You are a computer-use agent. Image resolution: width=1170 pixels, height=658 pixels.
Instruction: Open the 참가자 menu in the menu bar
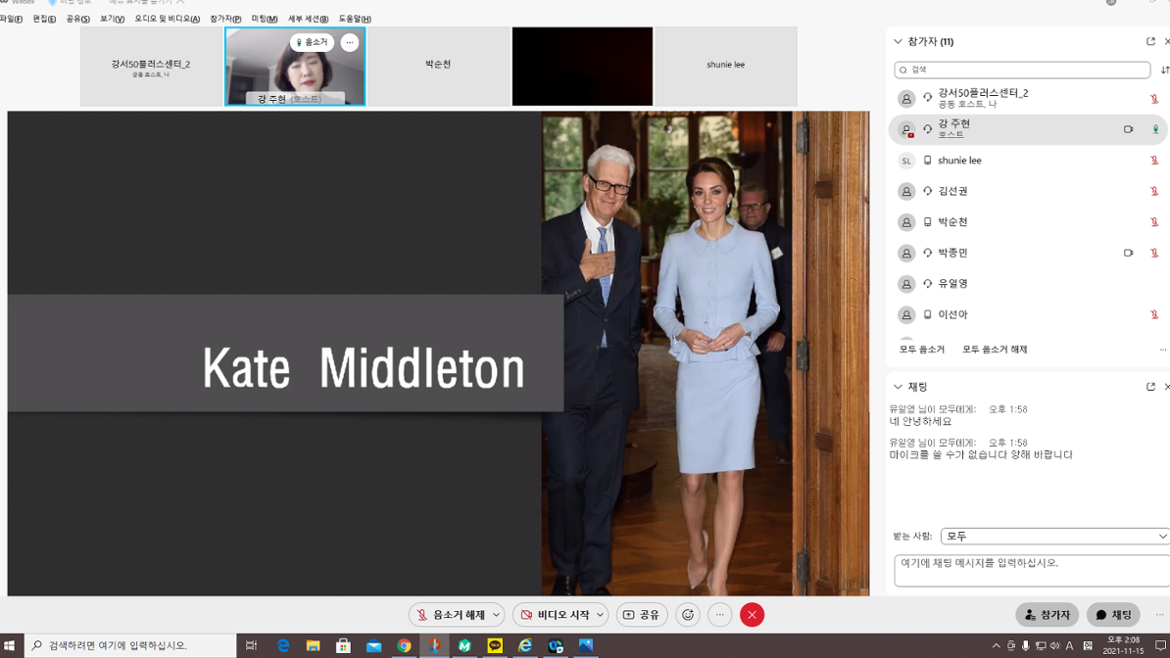pyautogui.click(x=225, y=19)
